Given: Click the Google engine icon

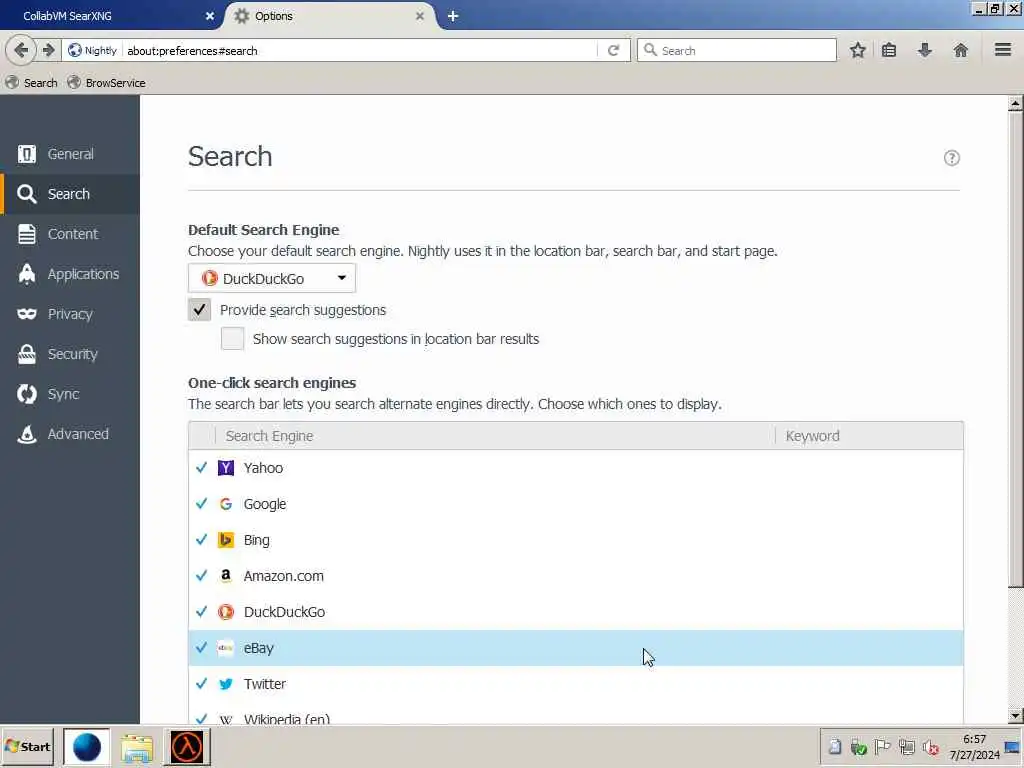Looking at the screenshot, I should point(225,504).
